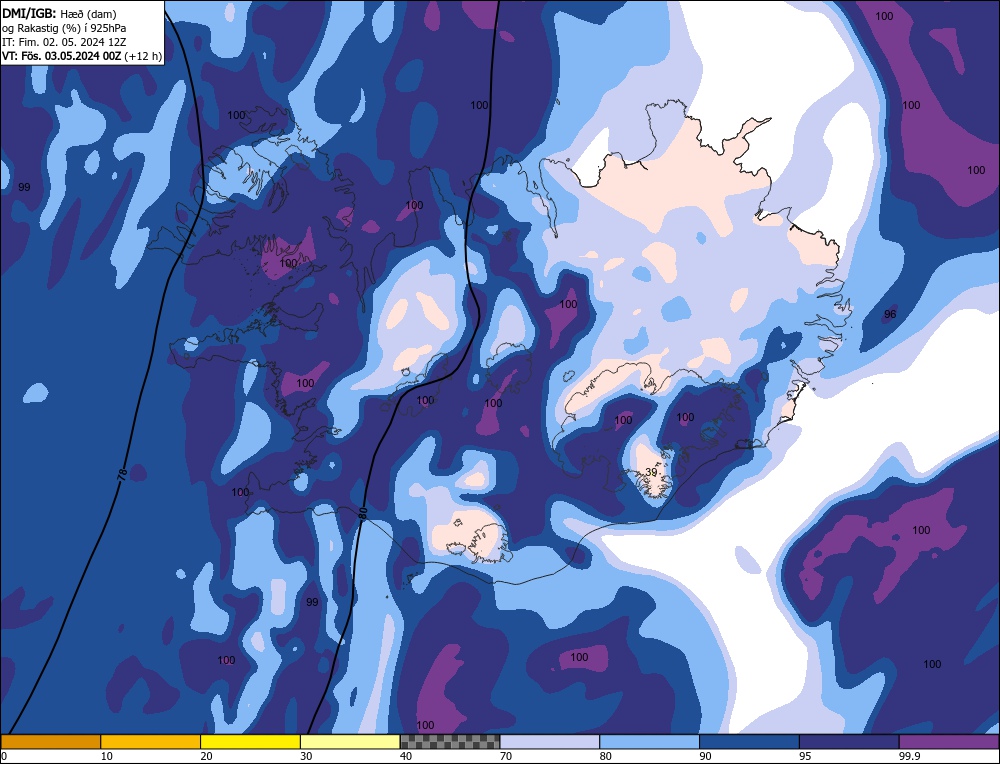Click the dark indigo 95–99.9 legend swatch
The height and width of the screenshot is (764, 1000).
point(849,742)
